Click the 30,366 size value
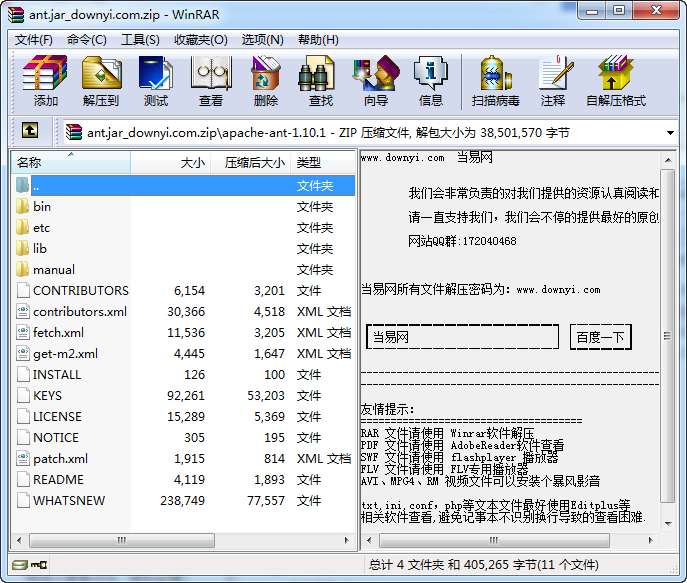 186,311
